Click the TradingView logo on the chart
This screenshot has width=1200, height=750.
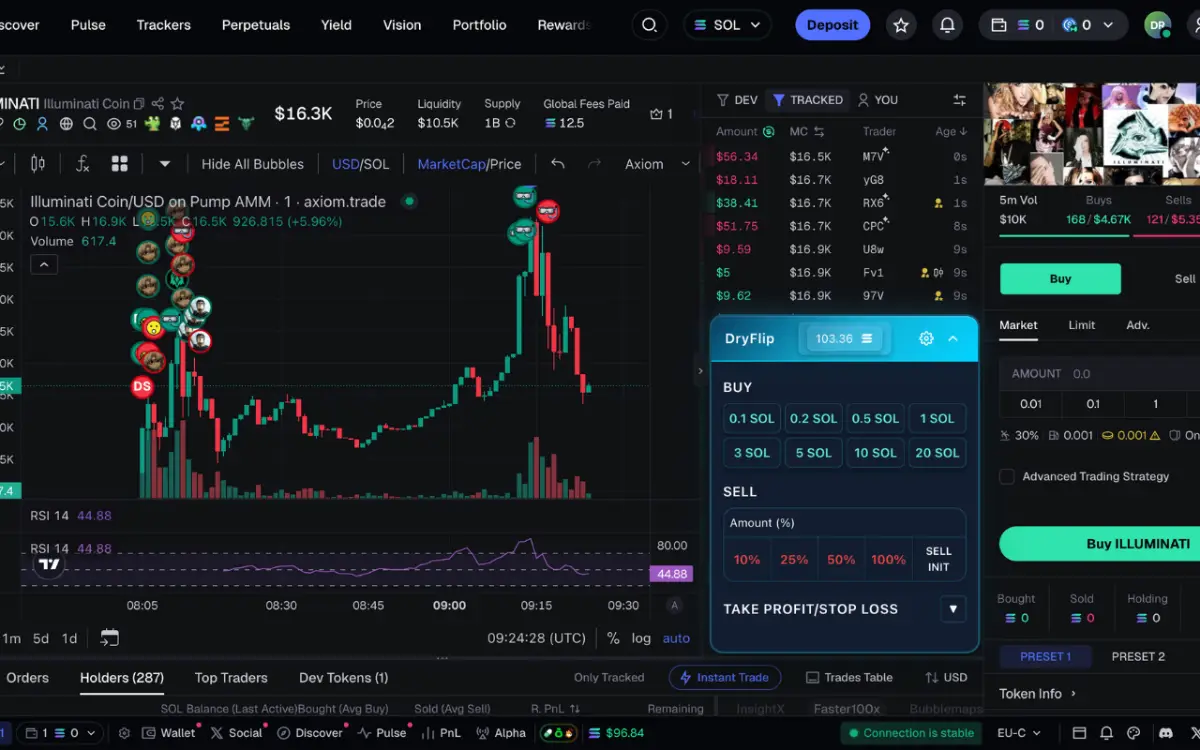[x=49, y=564]
